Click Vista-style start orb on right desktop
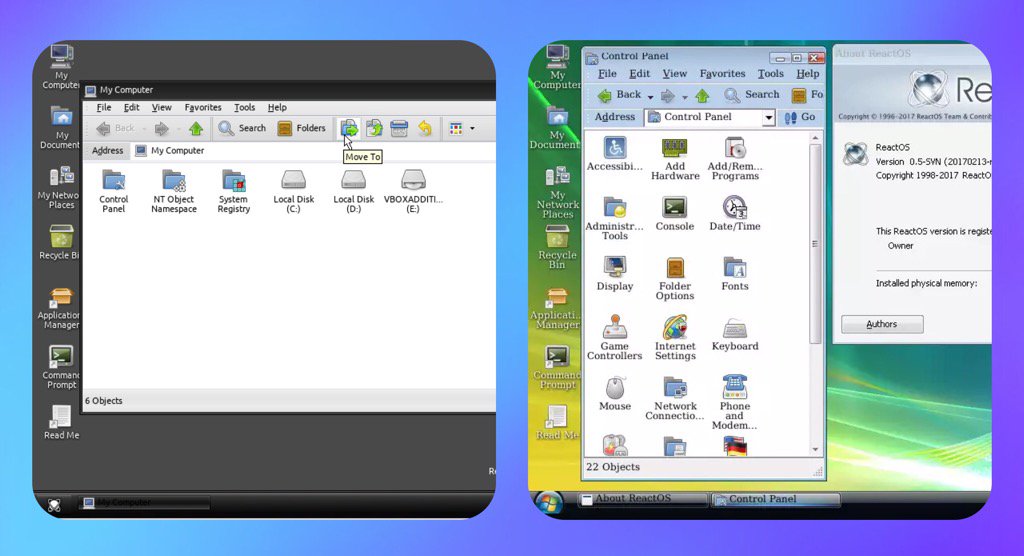1024x556 pixels. pos(549,503)
